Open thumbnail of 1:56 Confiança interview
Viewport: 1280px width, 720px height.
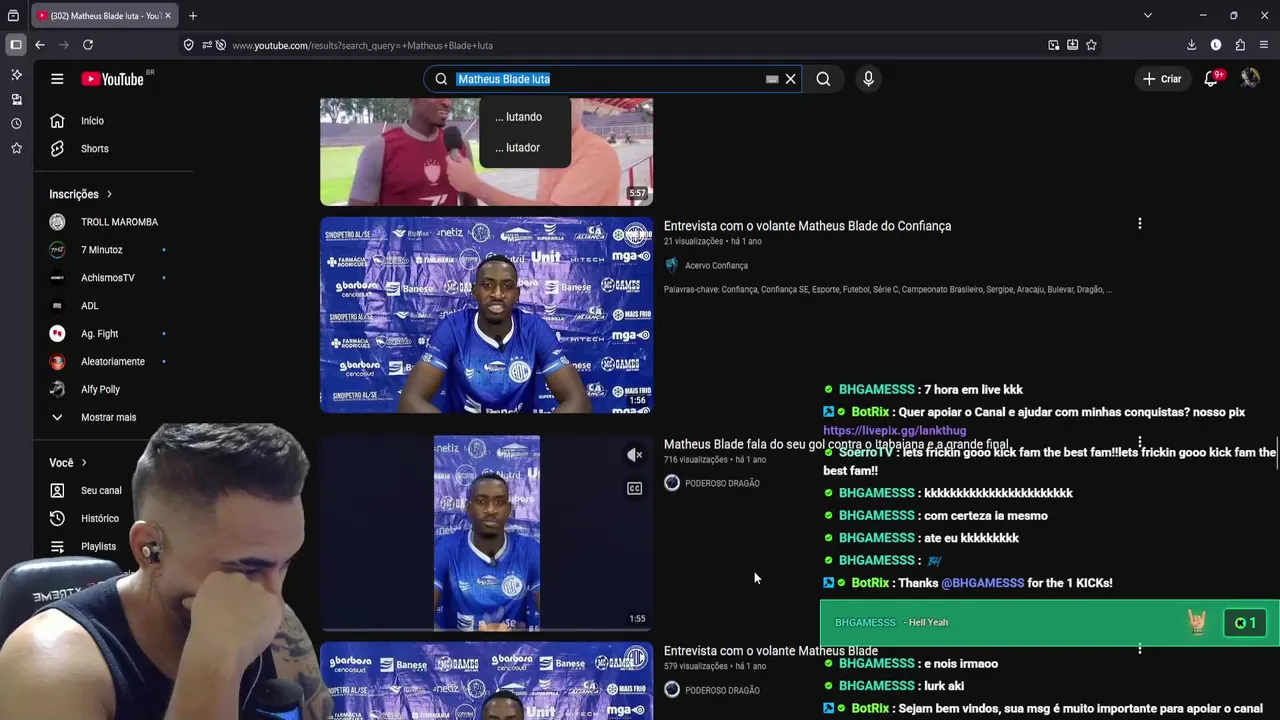point(486,315)
